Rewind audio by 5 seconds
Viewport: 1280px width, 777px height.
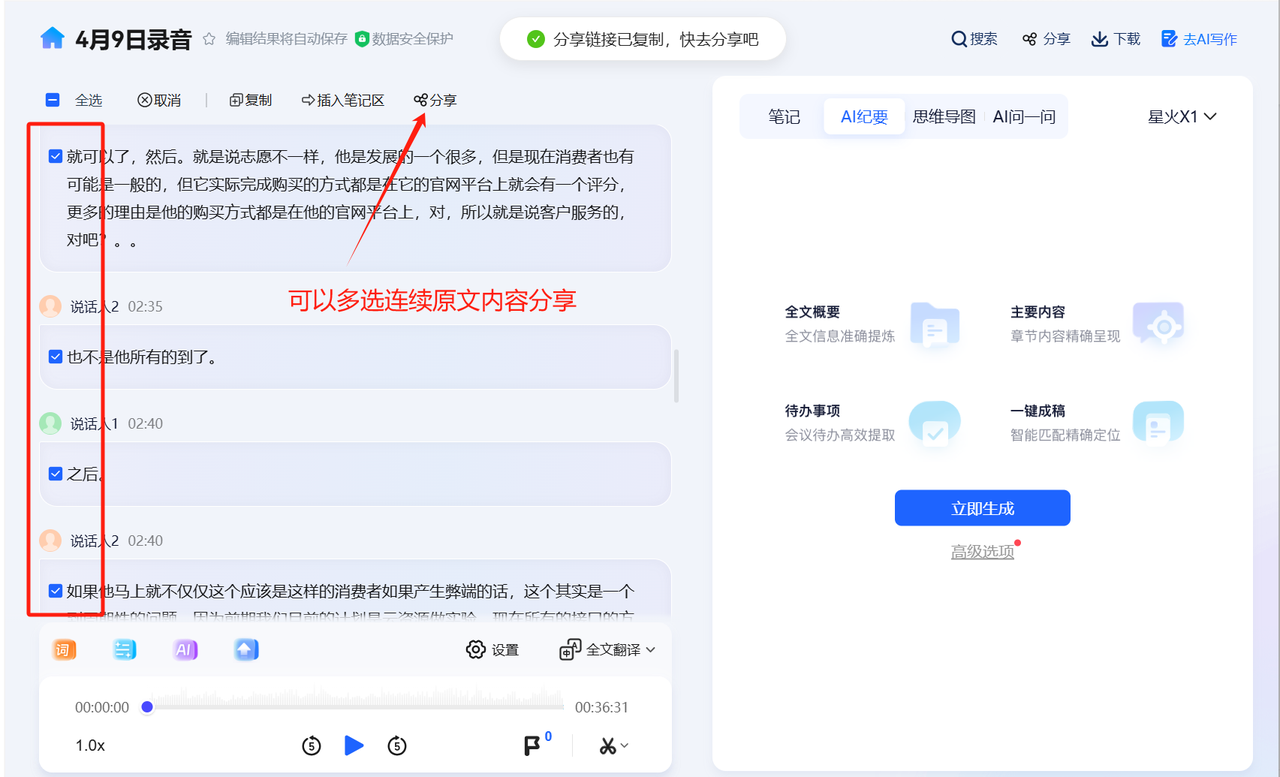[311, 746]
